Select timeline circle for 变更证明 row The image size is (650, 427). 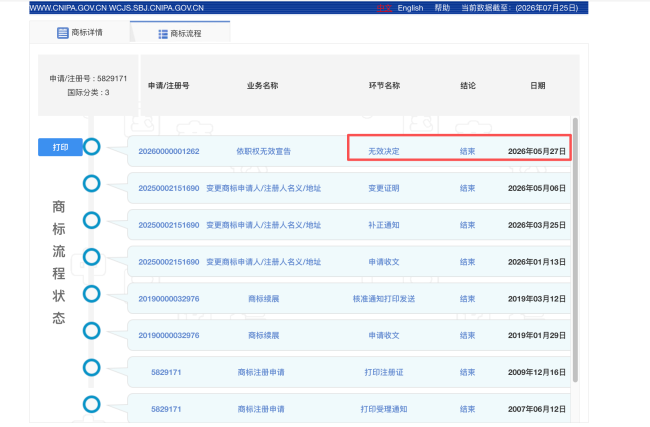click(x=92, y=184)
